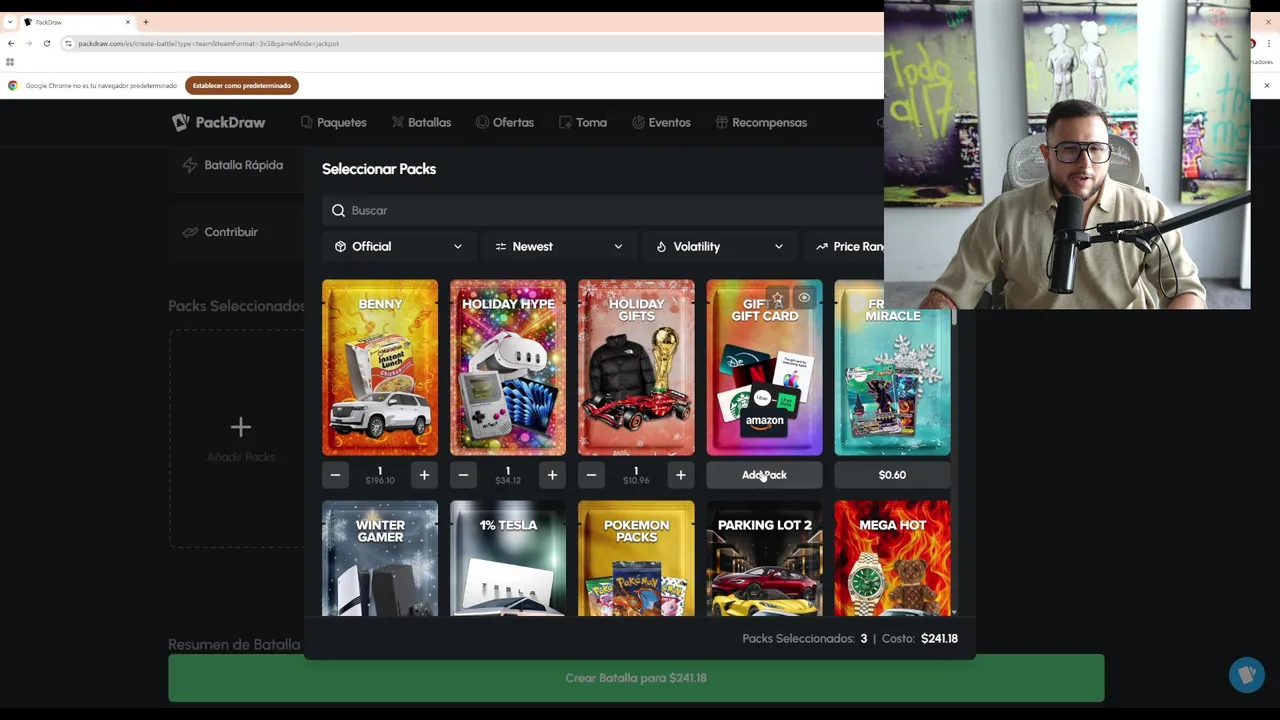Select the Pokemon Packs pack

click(x=636, y=558)
